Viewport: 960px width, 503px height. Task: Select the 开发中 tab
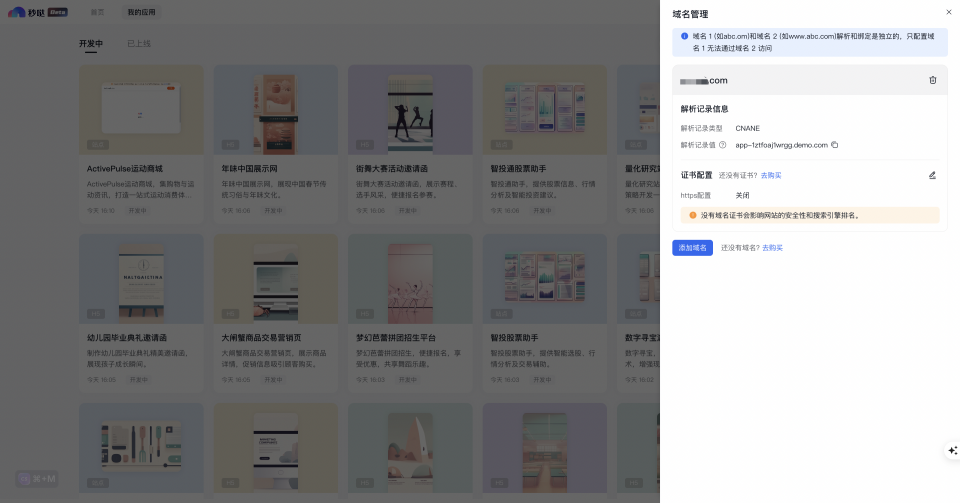(x=91, y=44)
